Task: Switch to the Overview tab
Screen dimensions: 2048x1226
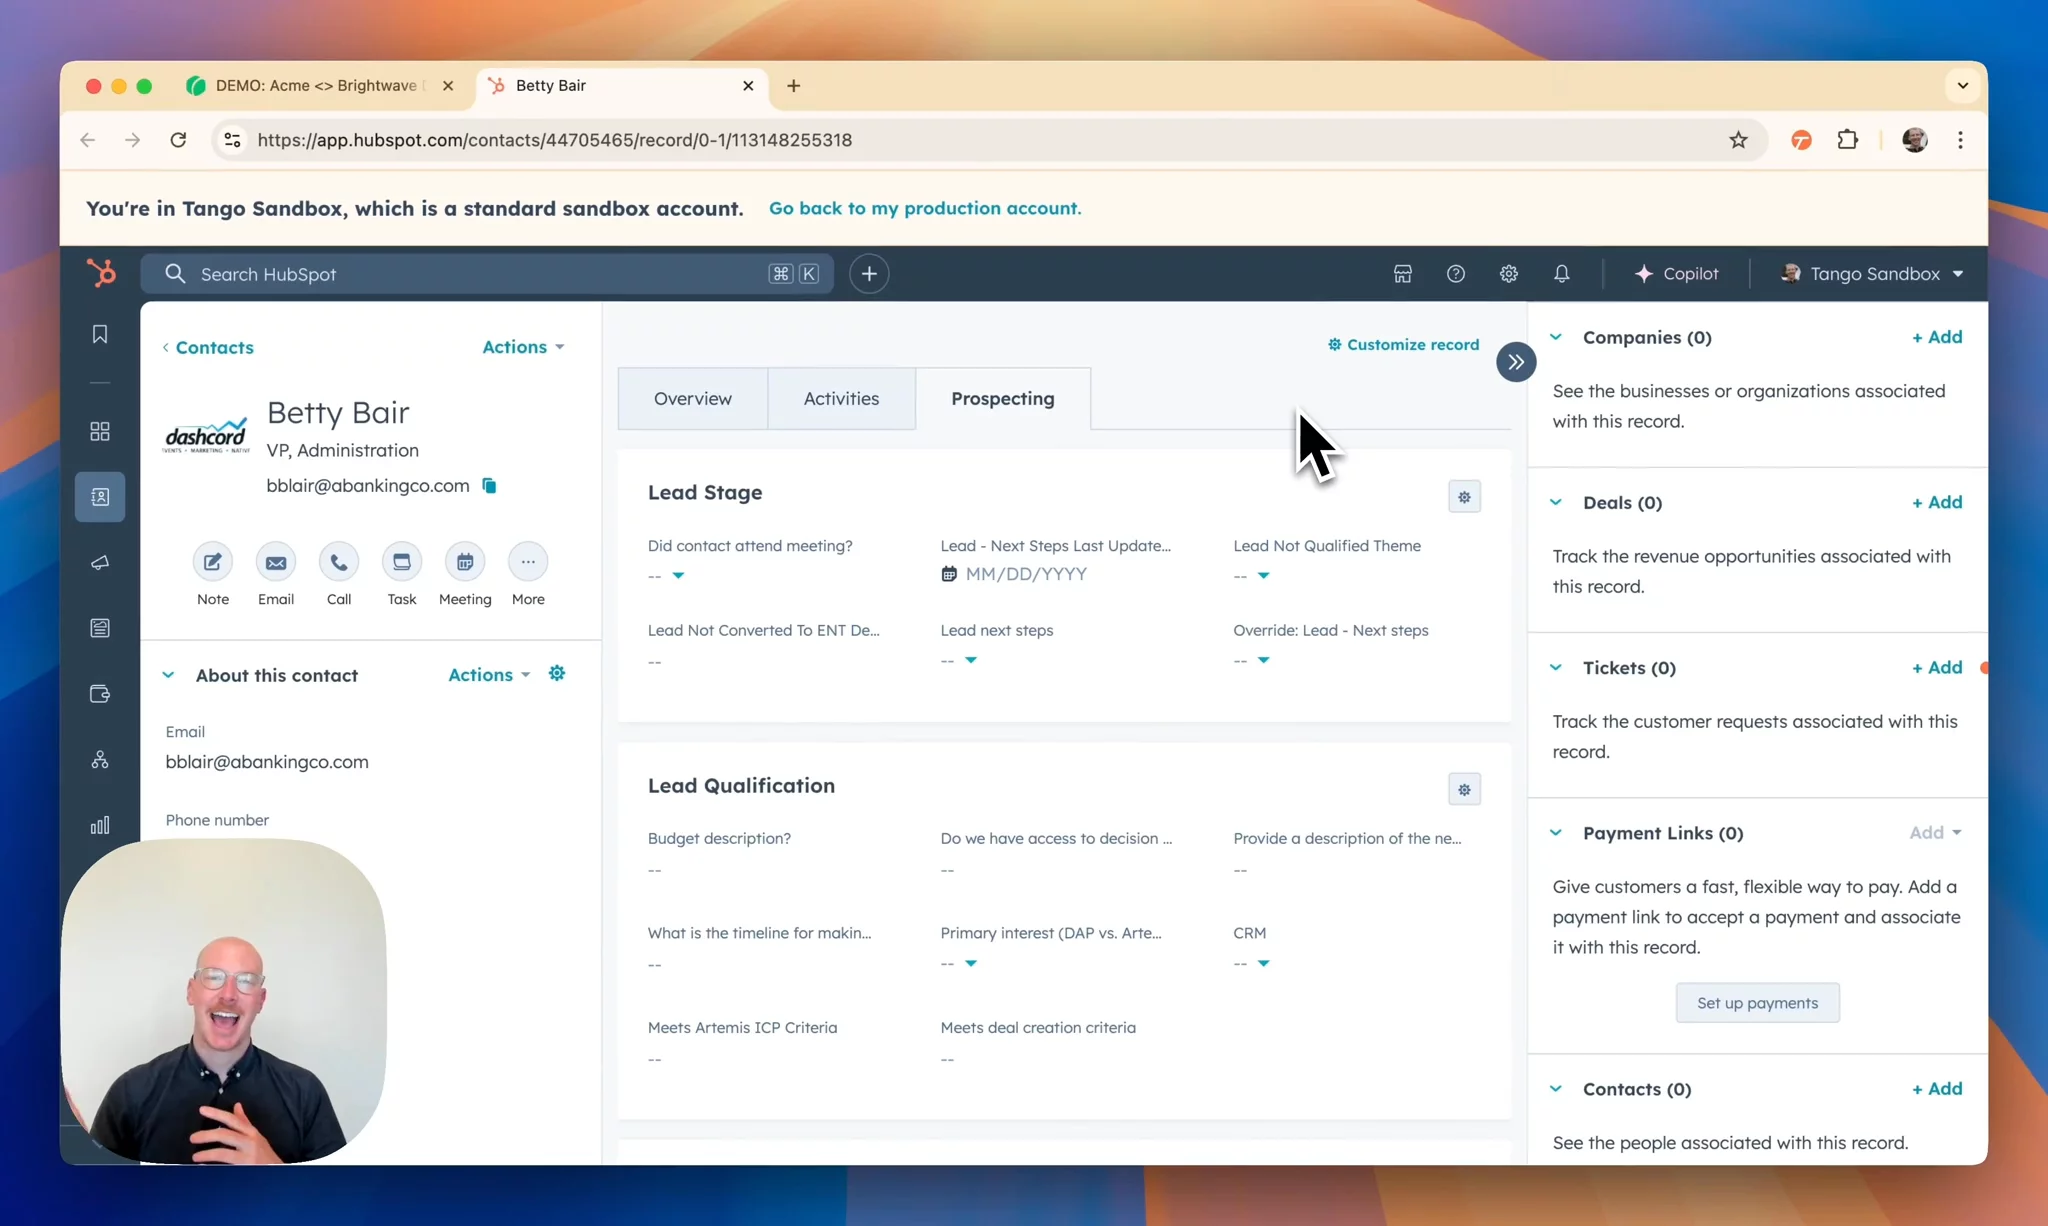Action: (x=692, y=399)
